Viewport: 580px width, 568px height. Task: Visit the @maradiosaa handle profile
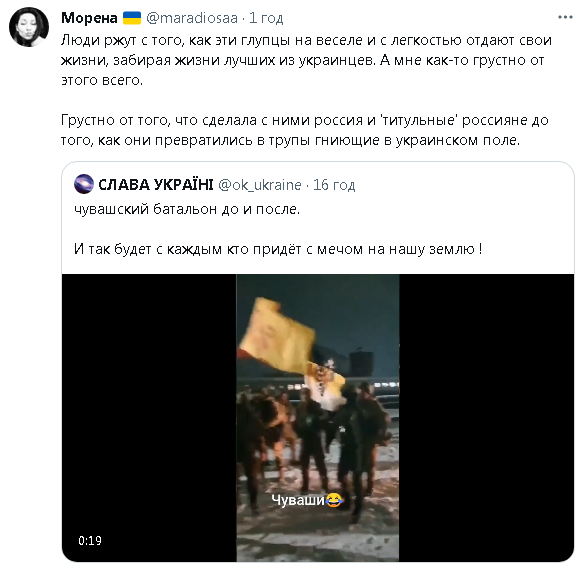(192, 18)
